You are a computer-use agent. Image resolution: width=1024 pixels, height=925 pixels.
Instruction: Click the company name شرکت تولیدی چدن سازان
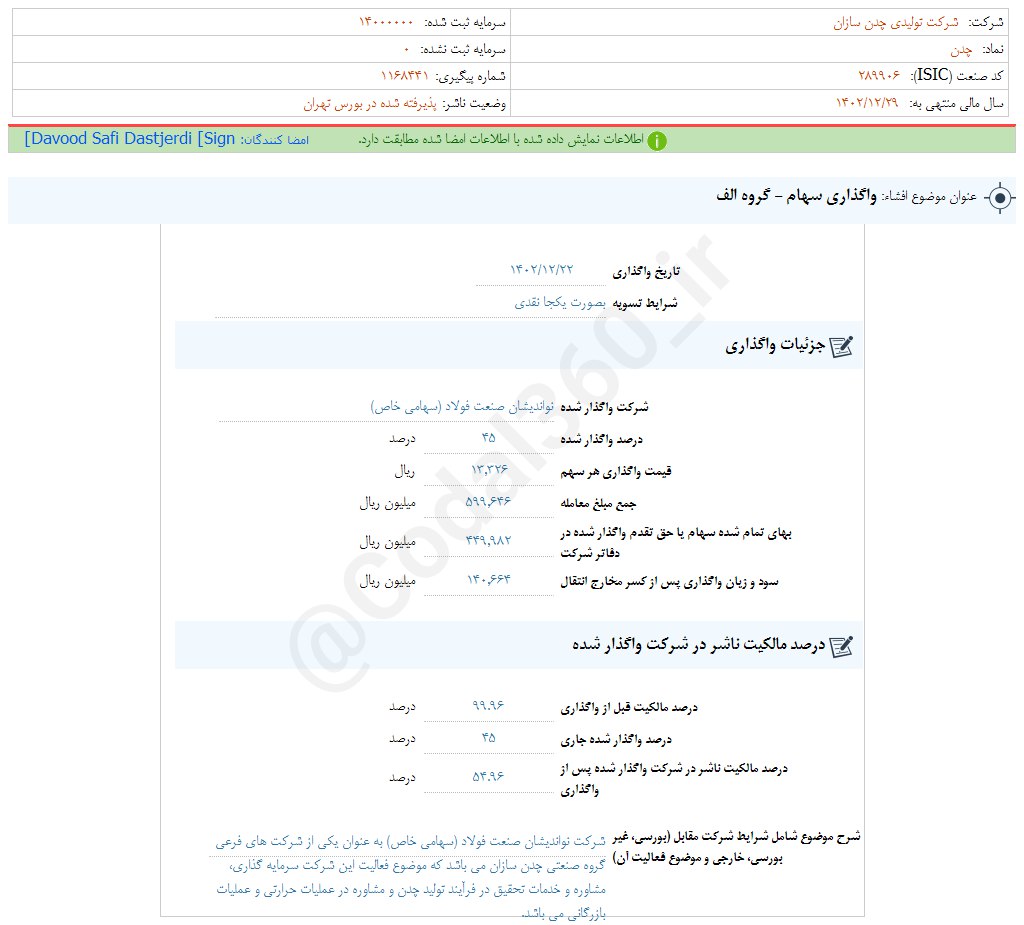(896, 23)
